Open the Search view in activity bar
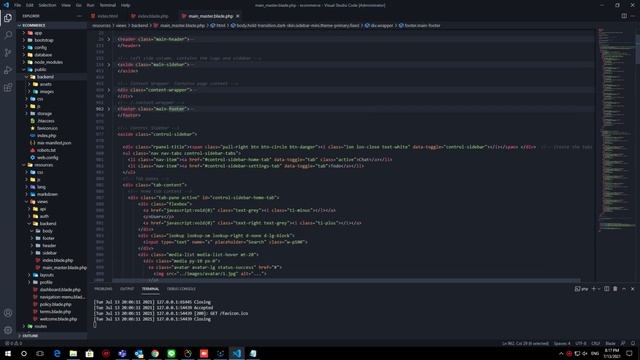The image size is (640, 360). point(8,35)
